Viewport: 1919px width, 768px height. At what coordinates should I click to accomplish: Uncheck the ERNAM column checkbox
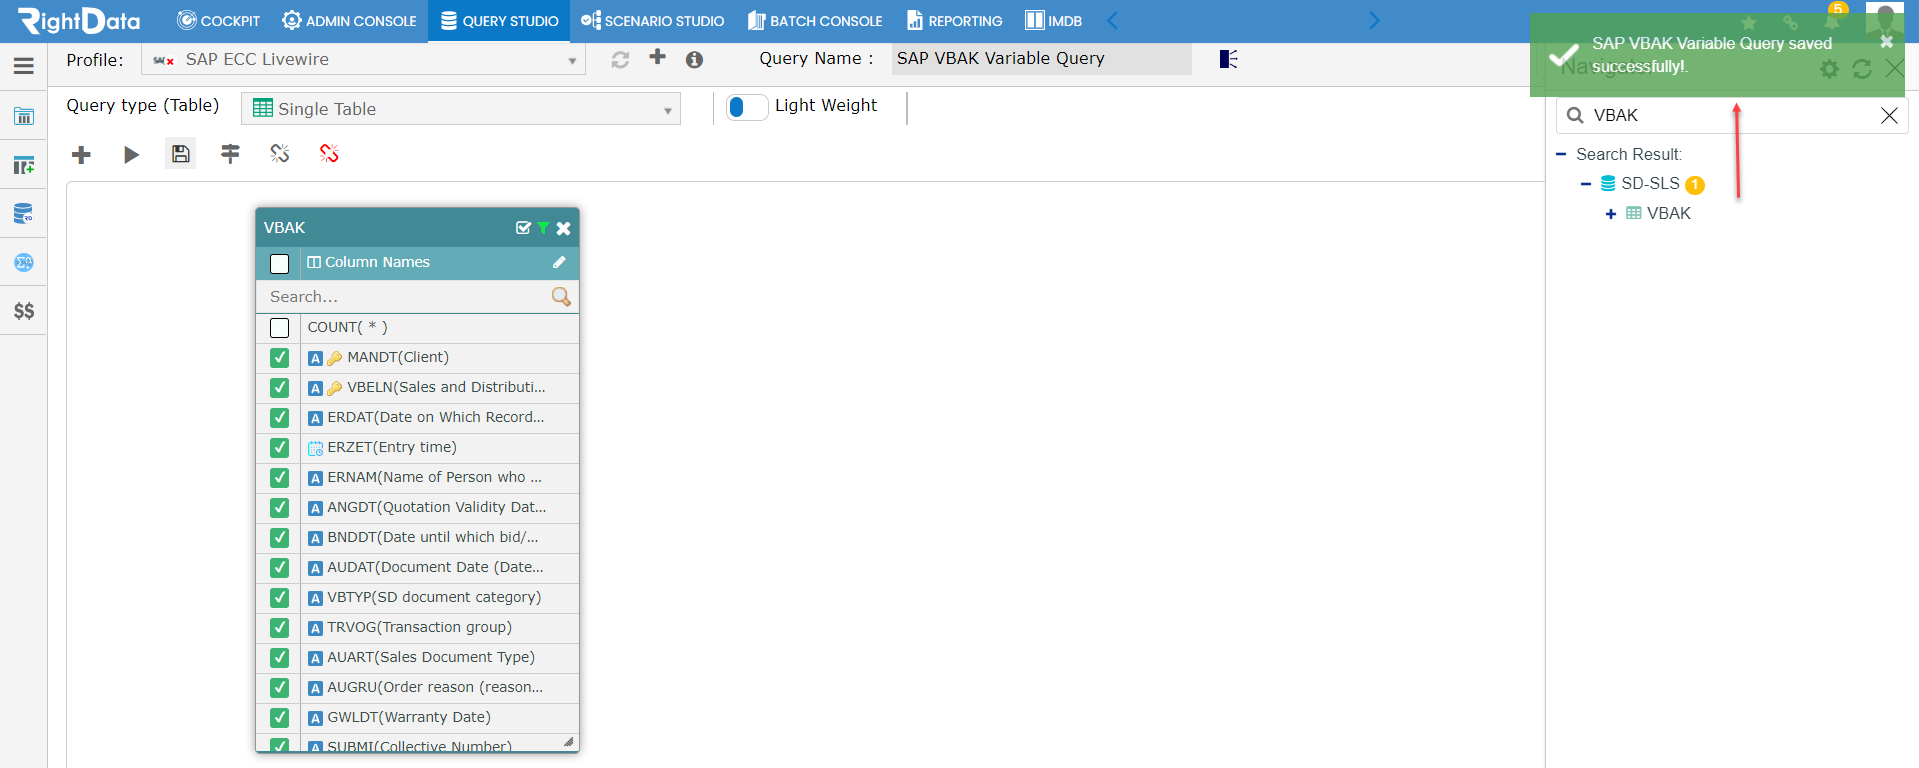coord(280,478)
